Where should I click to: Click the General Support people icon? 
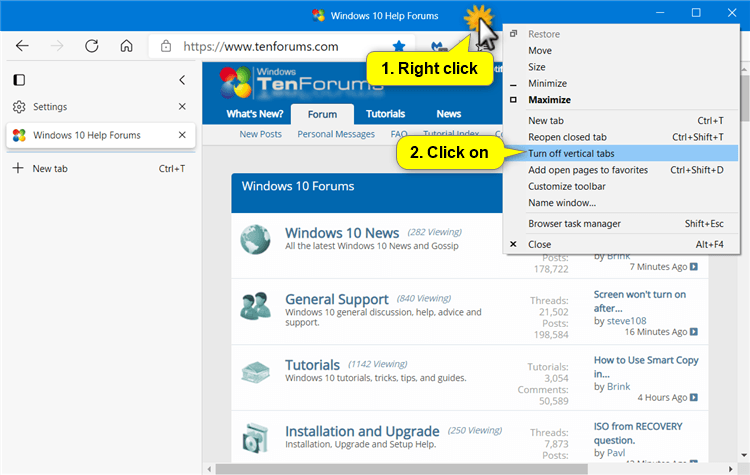(x=255, y=306)
